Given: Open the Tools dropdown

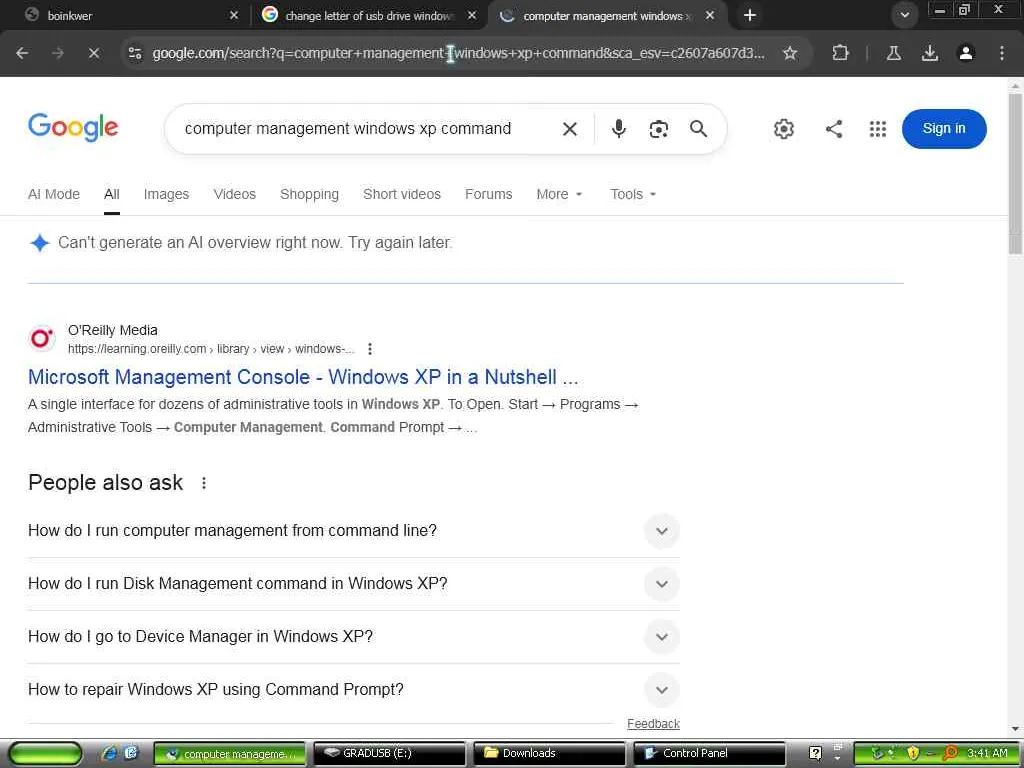Looking at the screenshot, I should (633, 194).
